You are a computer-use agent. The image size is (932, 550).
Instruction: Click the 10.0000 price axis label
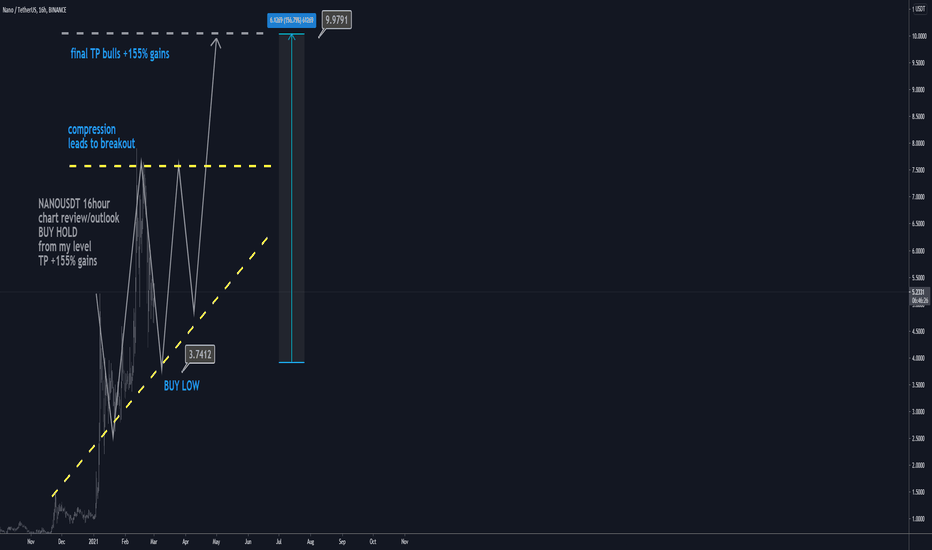919,36
